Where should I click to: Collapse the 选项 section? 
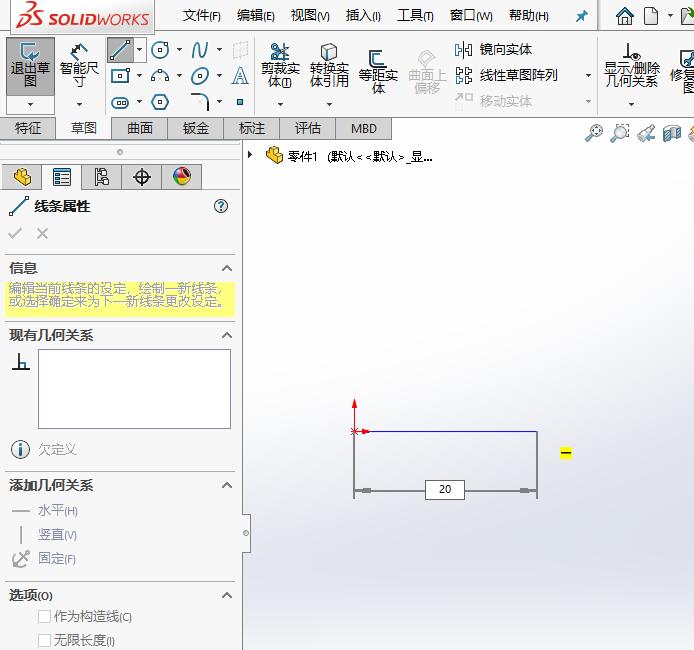pyautogui.click(x=227, y=595)
